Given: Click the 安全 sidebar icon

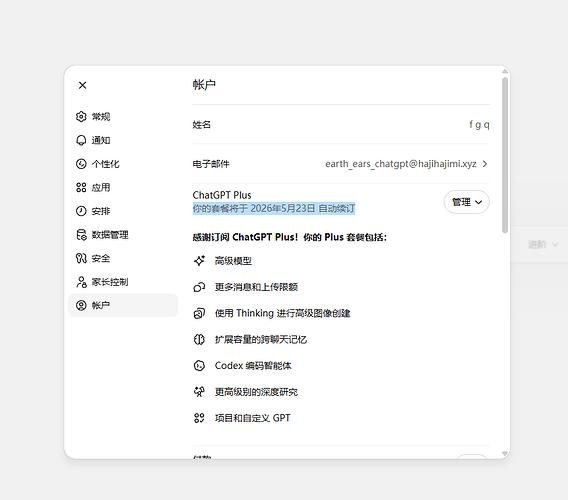Looking at the screenshot, I should [81, 258].
